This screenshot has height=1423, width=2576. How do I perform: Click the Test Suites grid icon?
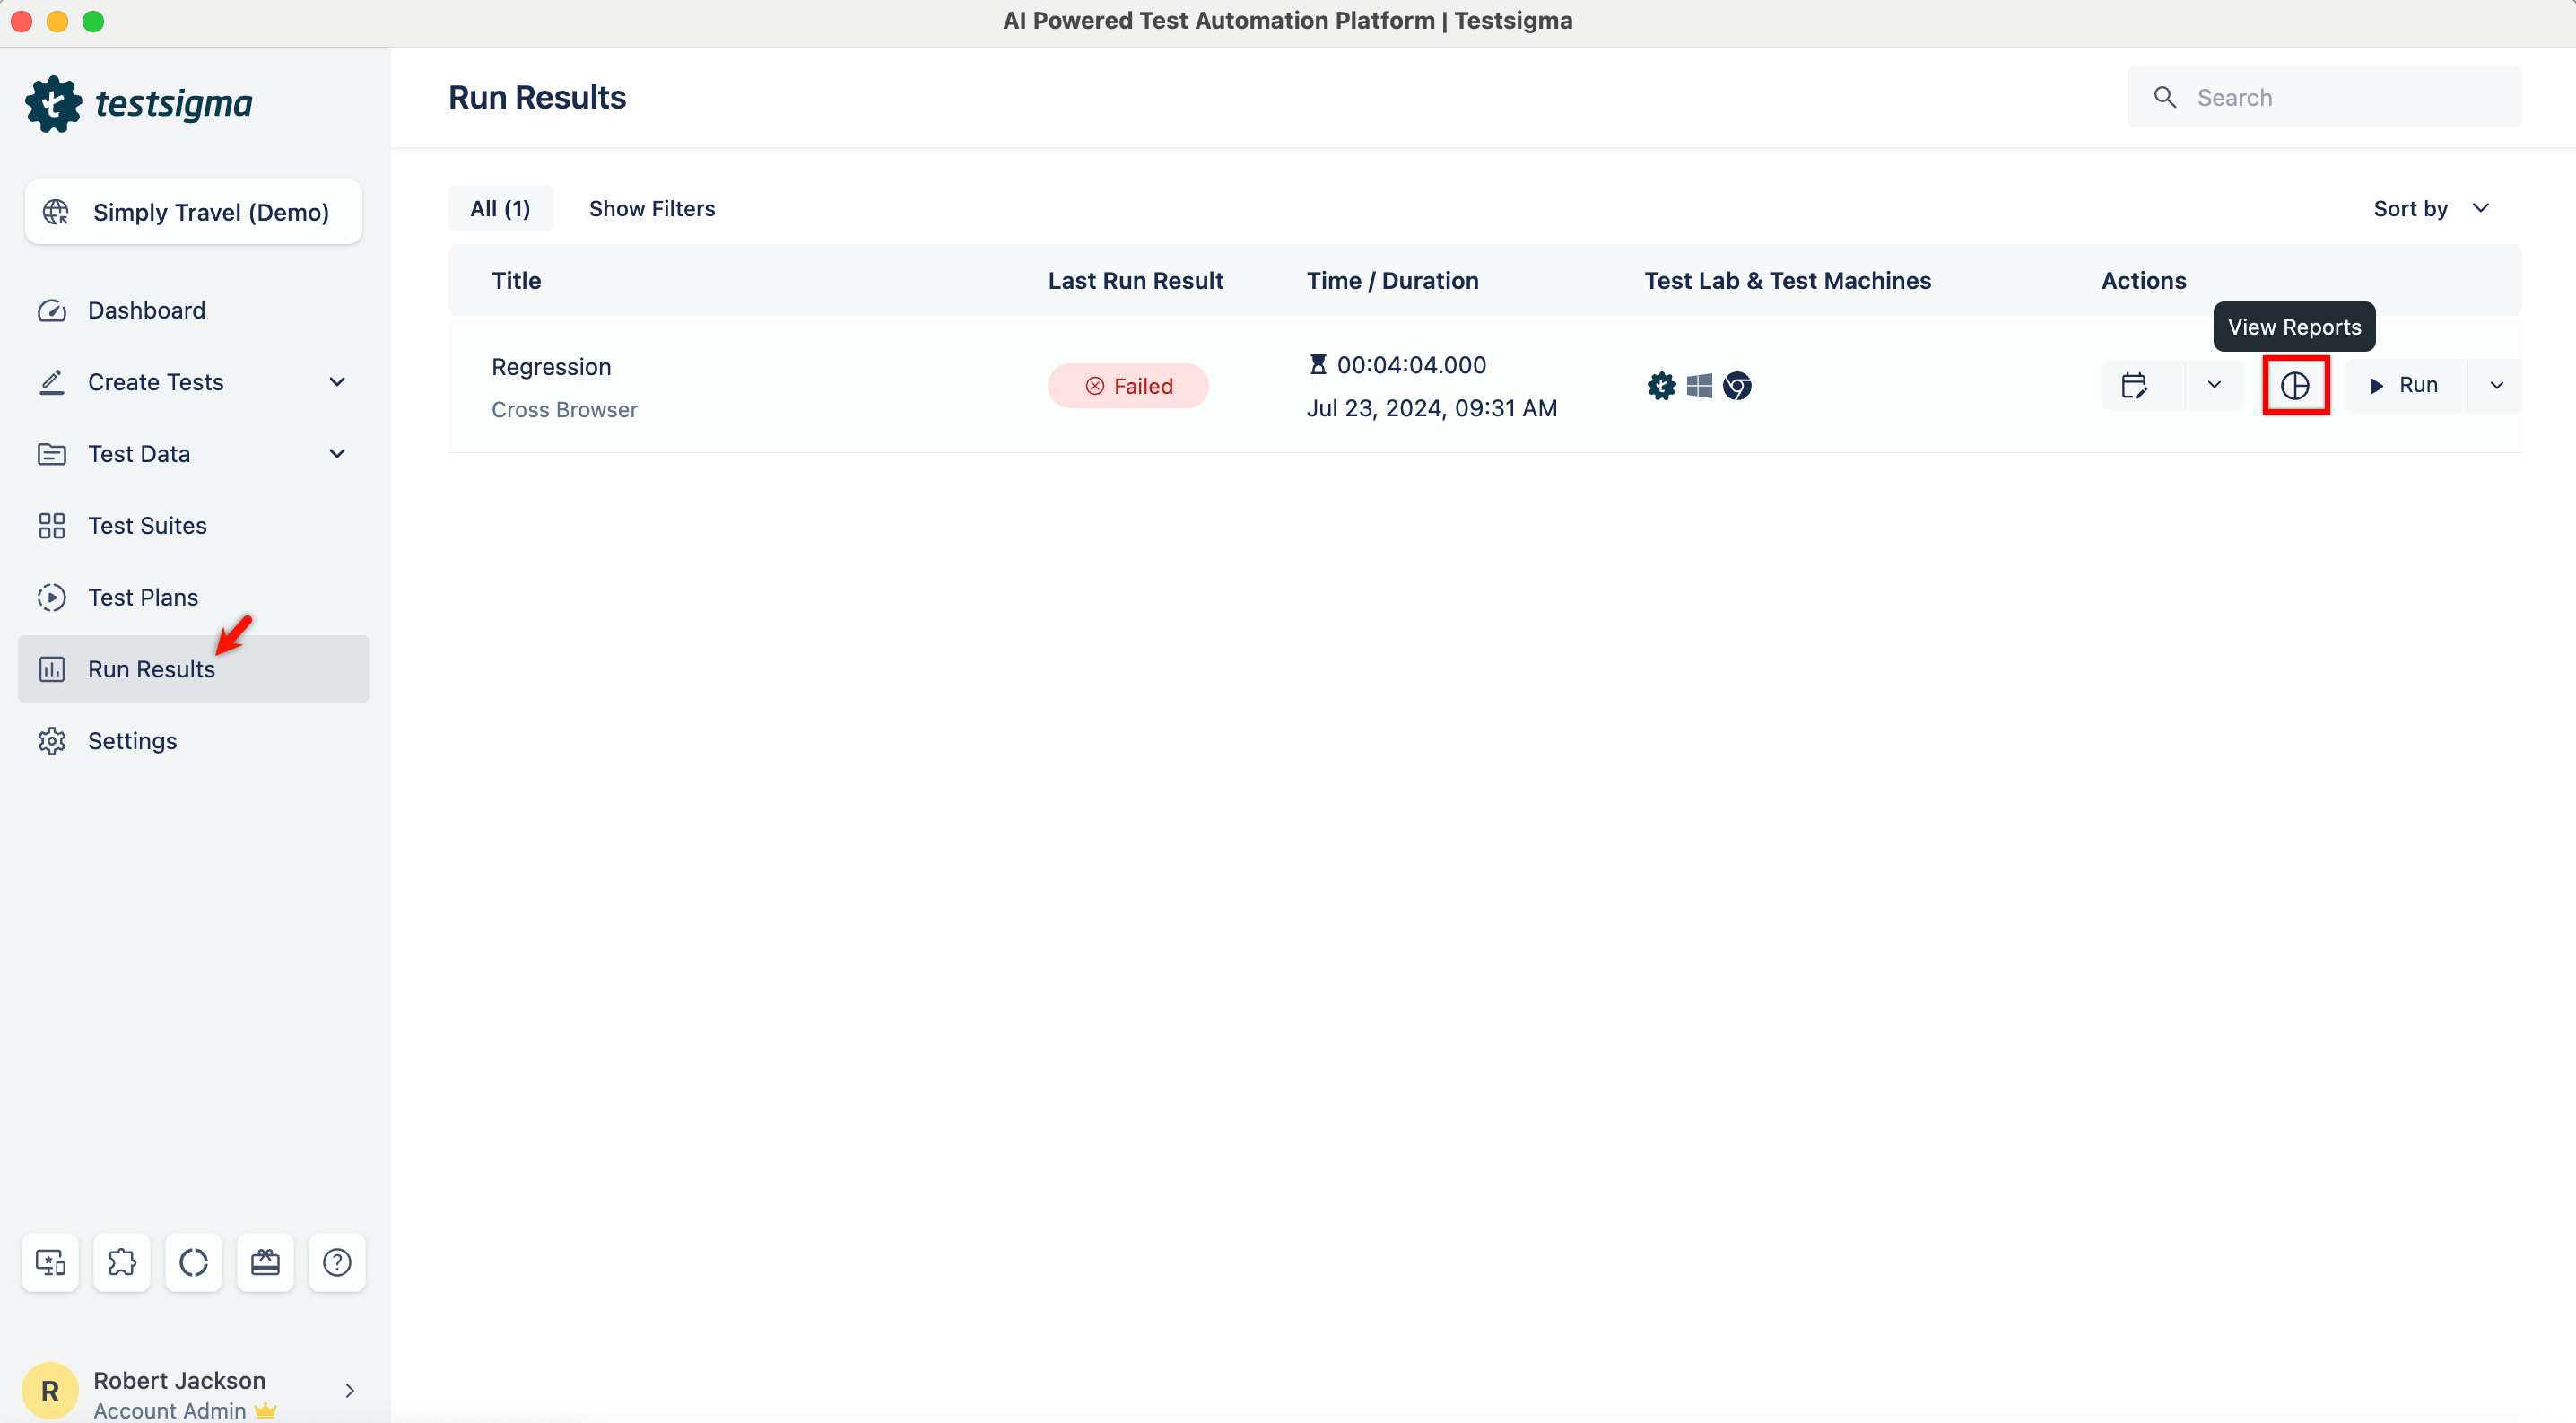[52, 526]
